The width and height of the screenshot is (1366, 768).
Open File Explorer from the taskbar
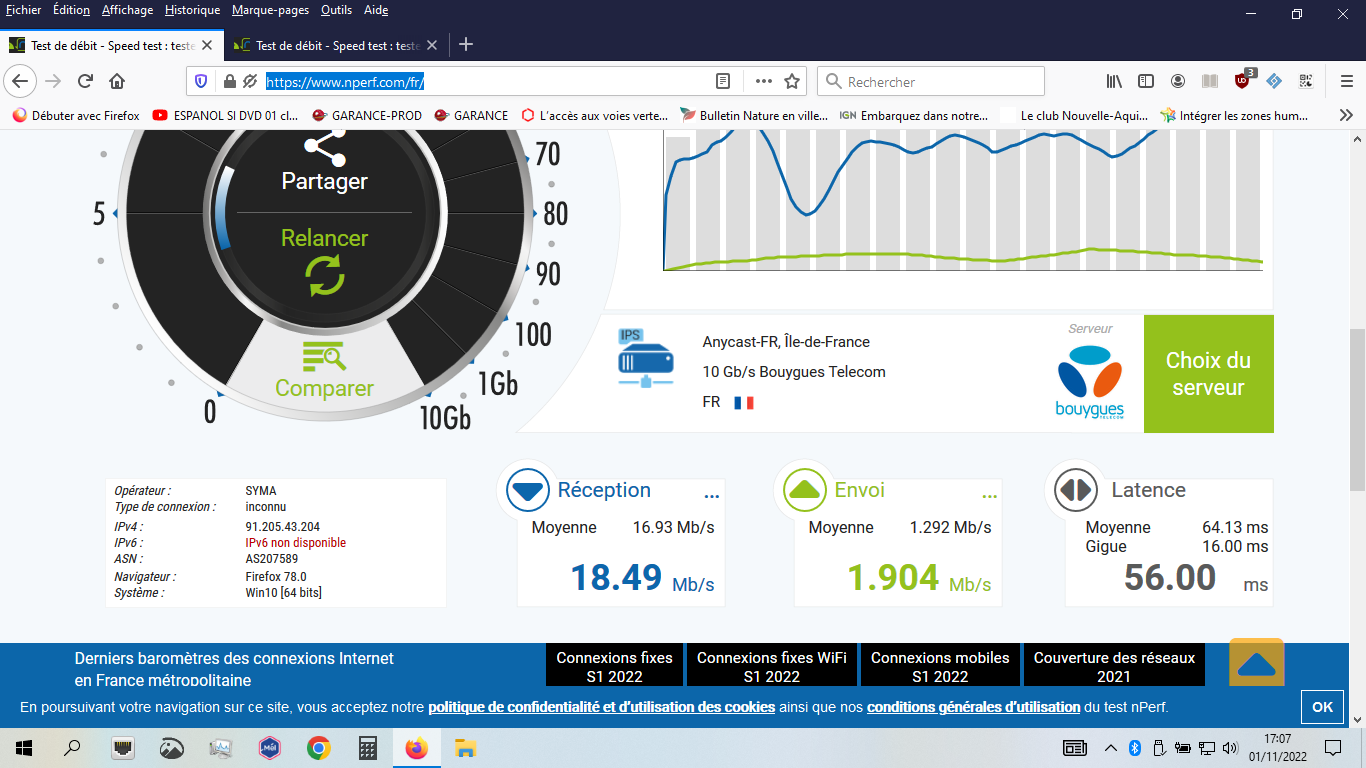tap(465, 748)
